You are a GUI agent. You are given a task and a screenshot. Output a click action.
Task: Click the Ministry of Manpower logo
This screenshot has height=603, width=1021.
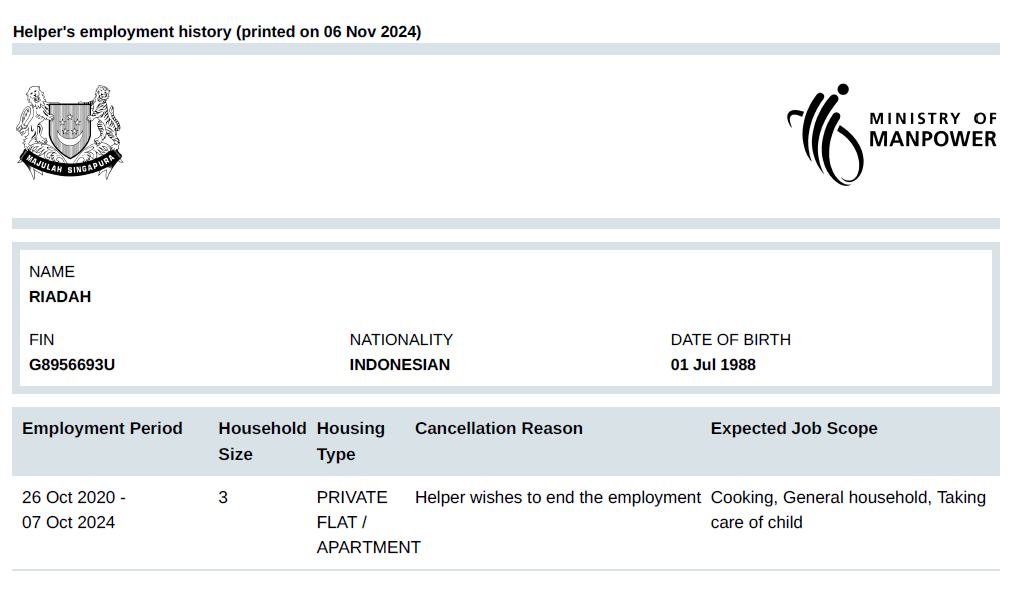pos(891,134)
